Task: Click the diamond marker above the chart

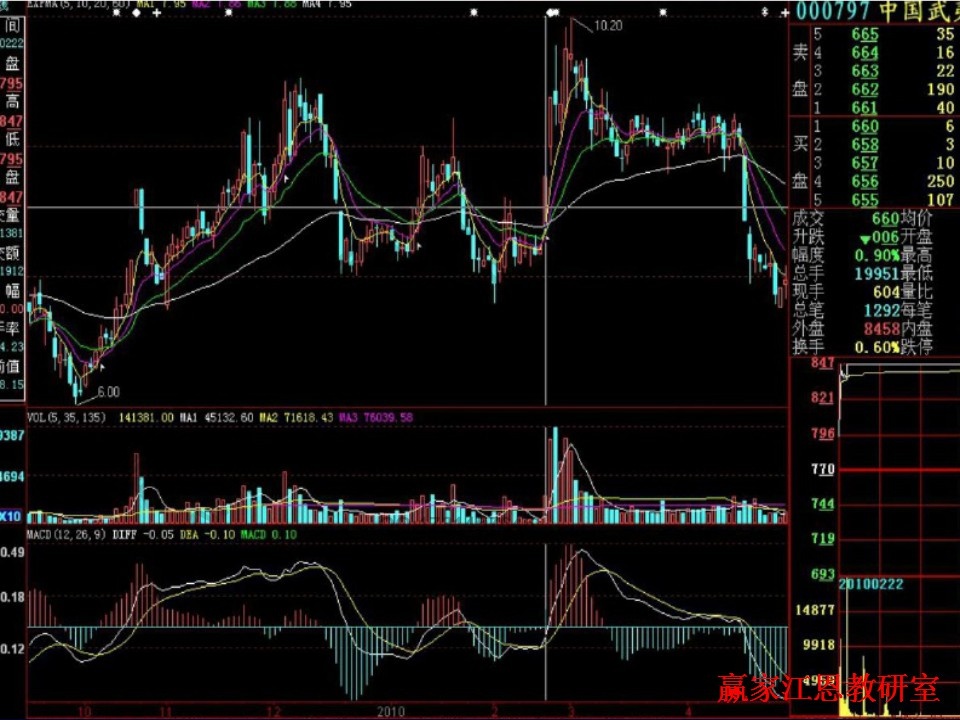Action: (136, 13)
